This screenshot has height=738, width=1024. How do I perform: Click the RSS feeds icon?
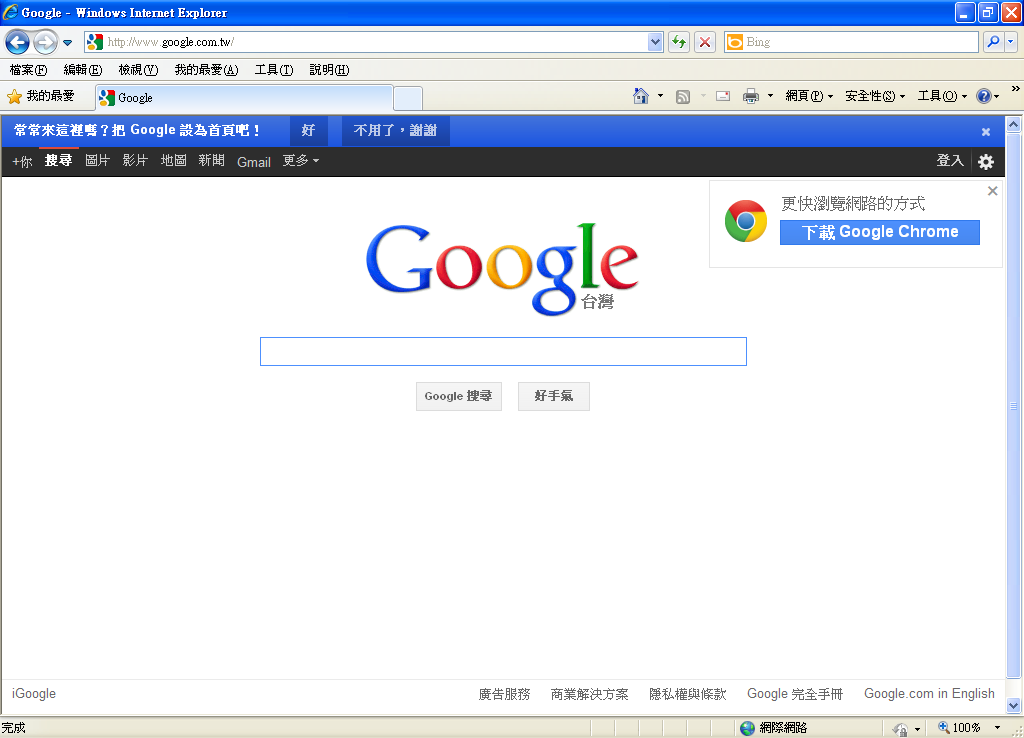683,96
